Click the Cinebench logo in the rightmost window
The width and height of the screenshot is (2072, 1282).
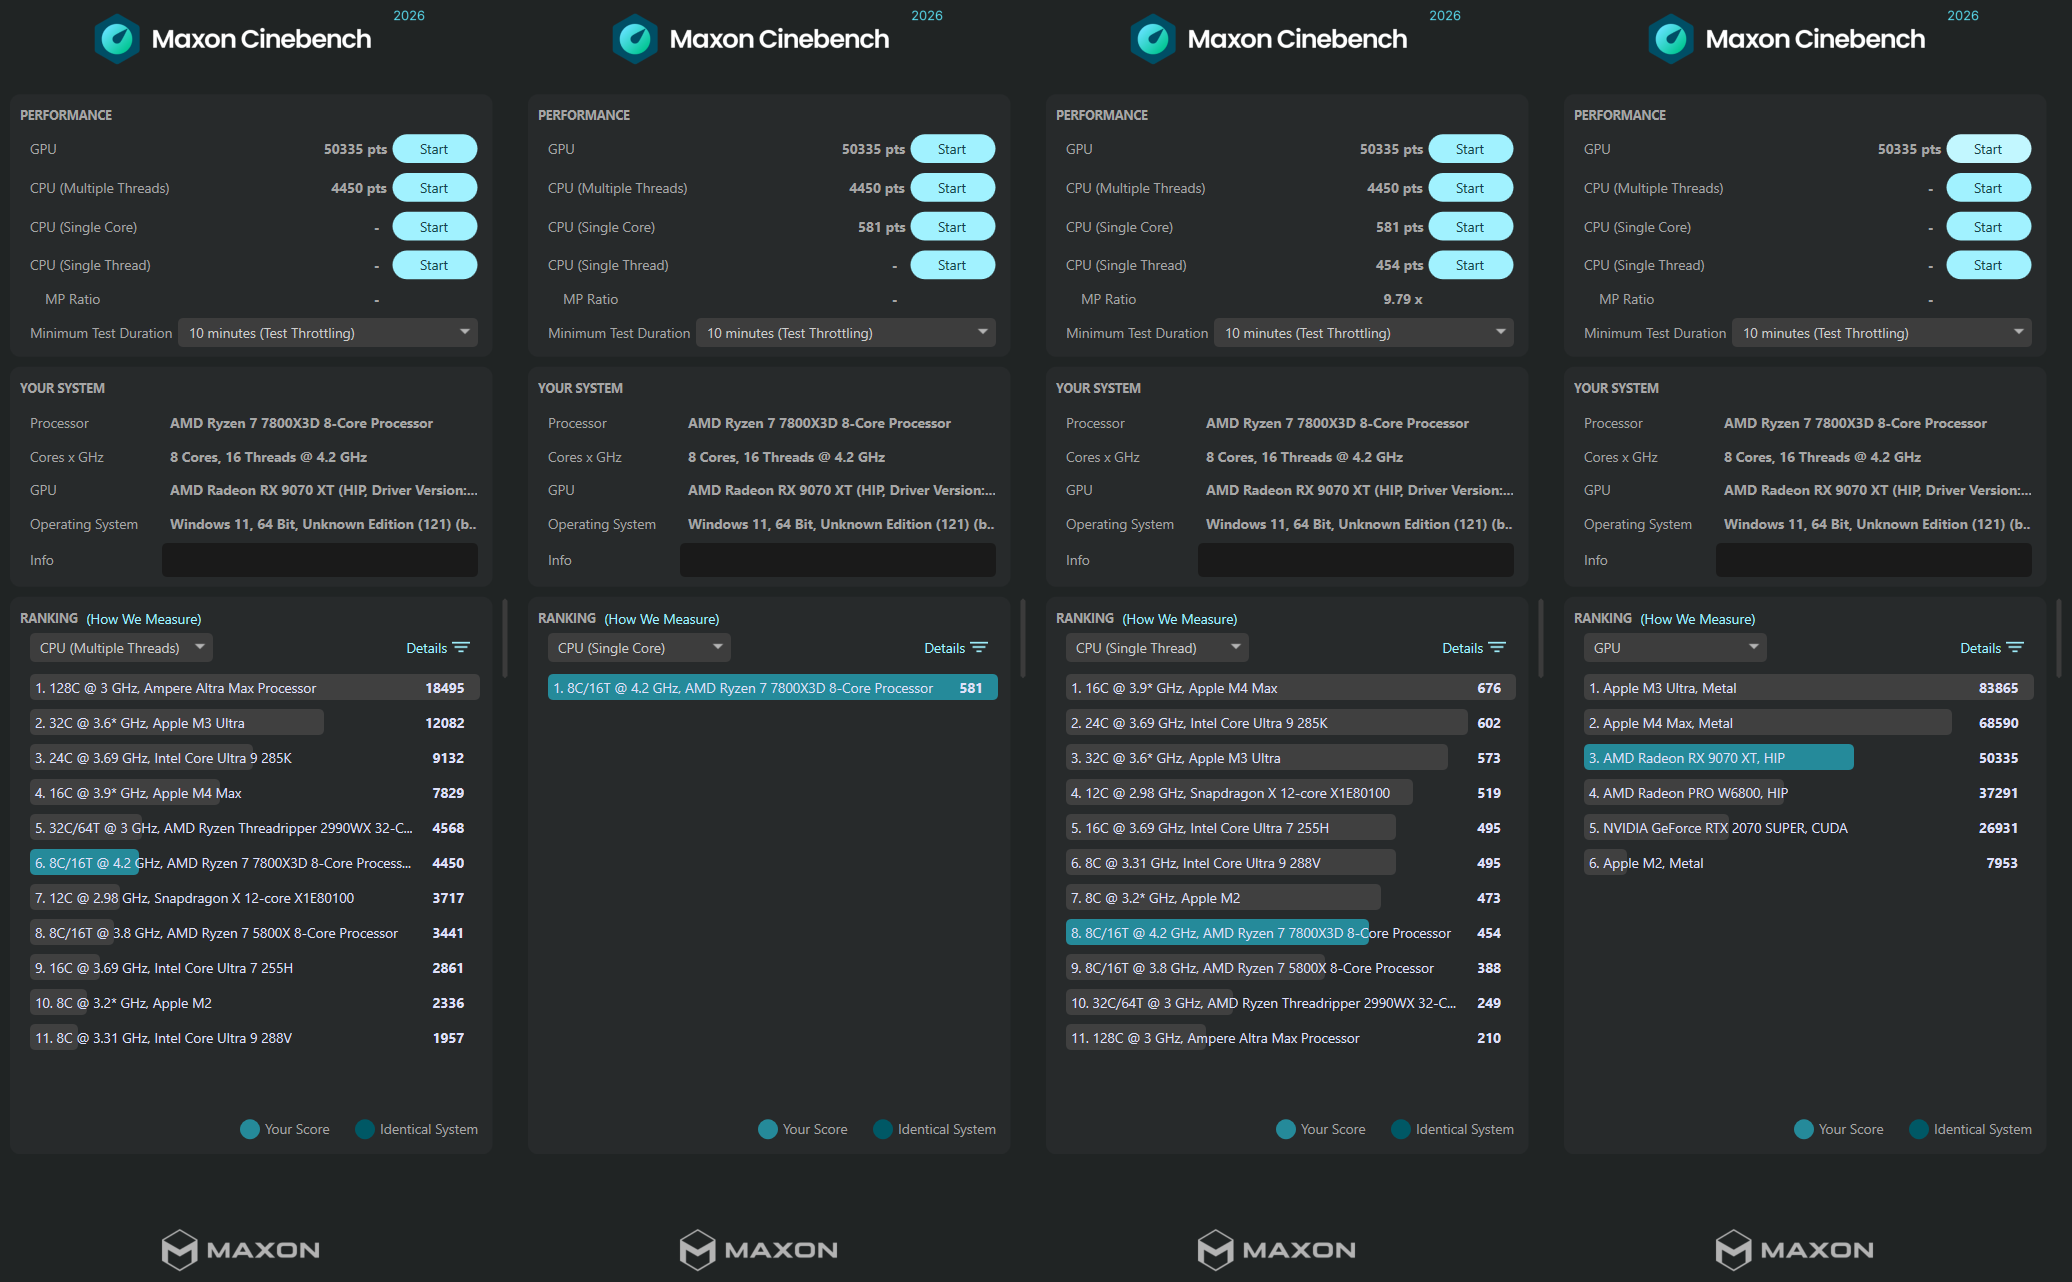(x=1671, y=39)
